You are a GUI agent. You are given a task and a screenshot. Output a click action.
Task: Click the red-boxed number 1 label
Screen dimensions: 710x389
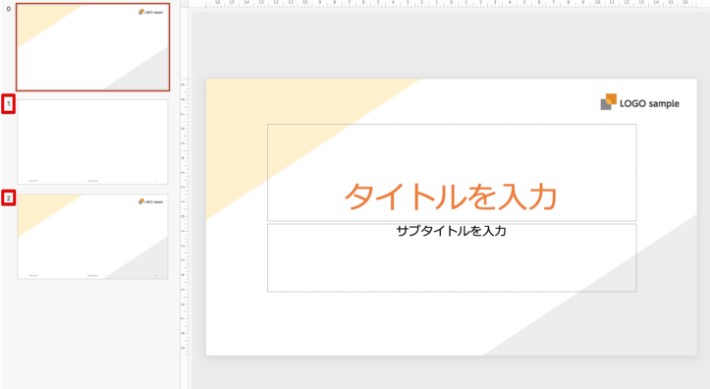(x=9, y=104)
